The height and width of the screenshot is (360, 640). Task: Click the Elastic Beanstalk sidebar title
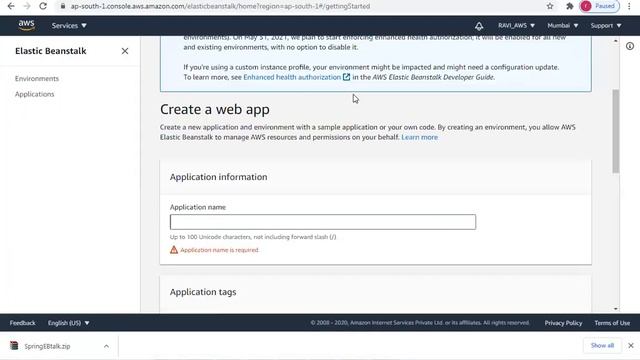[x=51, y=51]
